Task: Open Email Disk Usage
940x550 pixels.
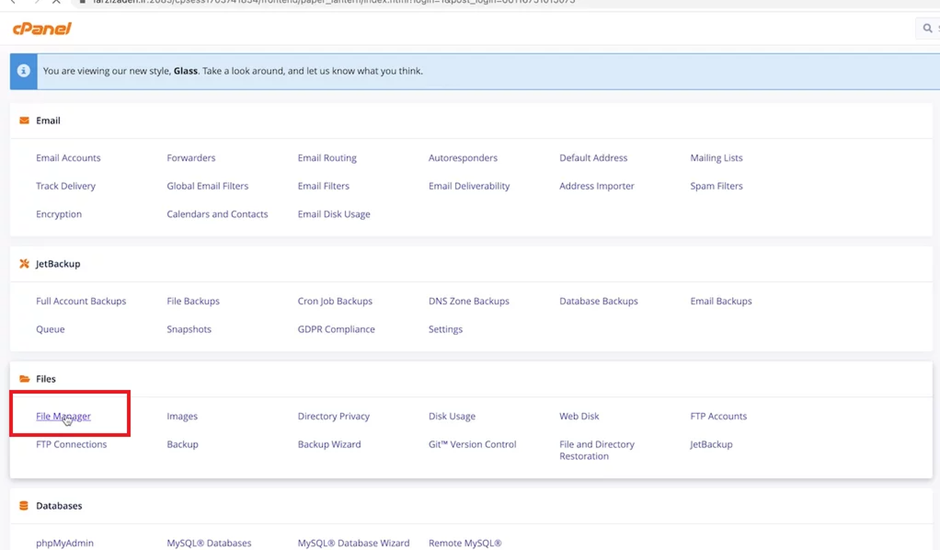Action: [x=334, y=214]
